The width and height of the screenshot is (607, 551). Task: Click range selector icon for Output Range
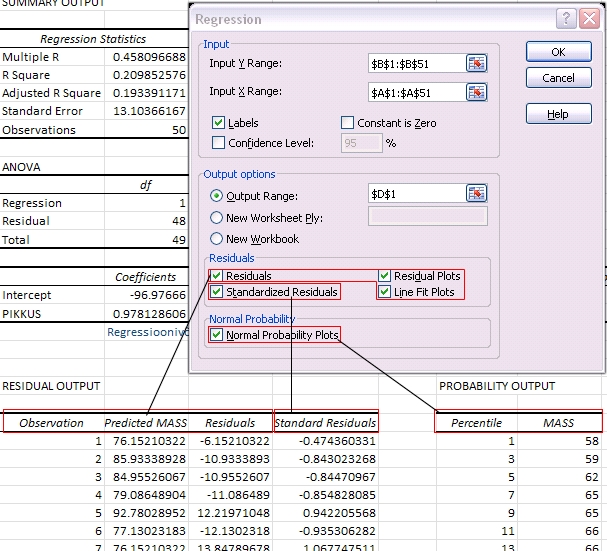[477, 193]
